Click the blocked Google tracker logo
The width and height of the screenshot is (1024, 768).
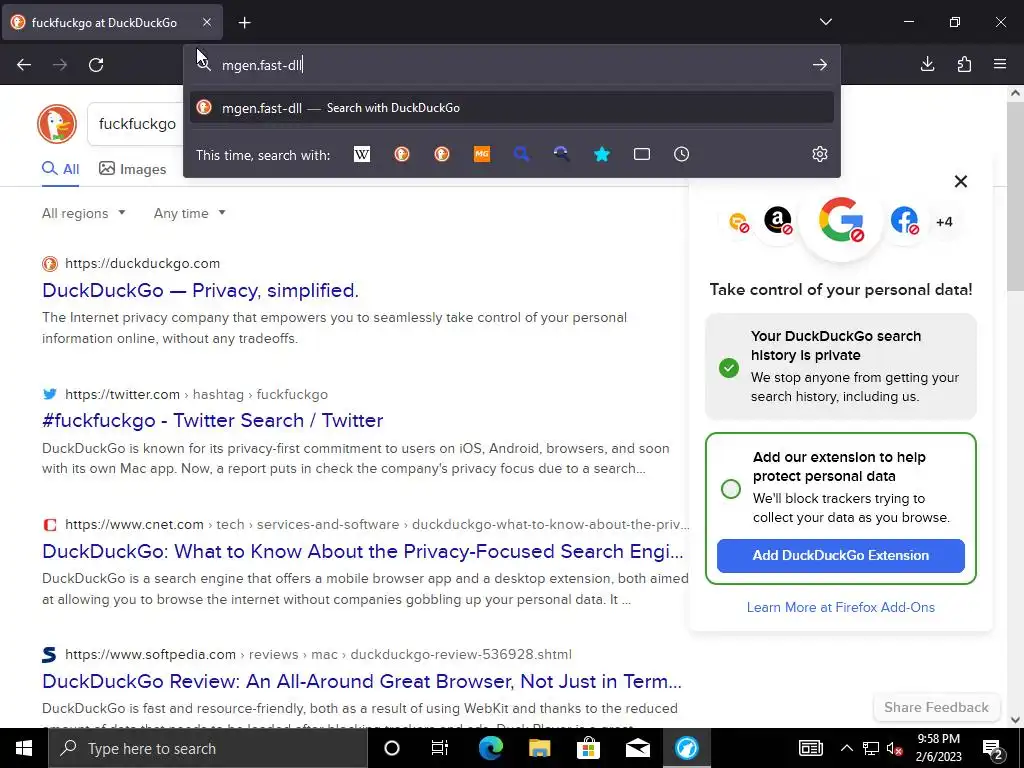[841, 219]
